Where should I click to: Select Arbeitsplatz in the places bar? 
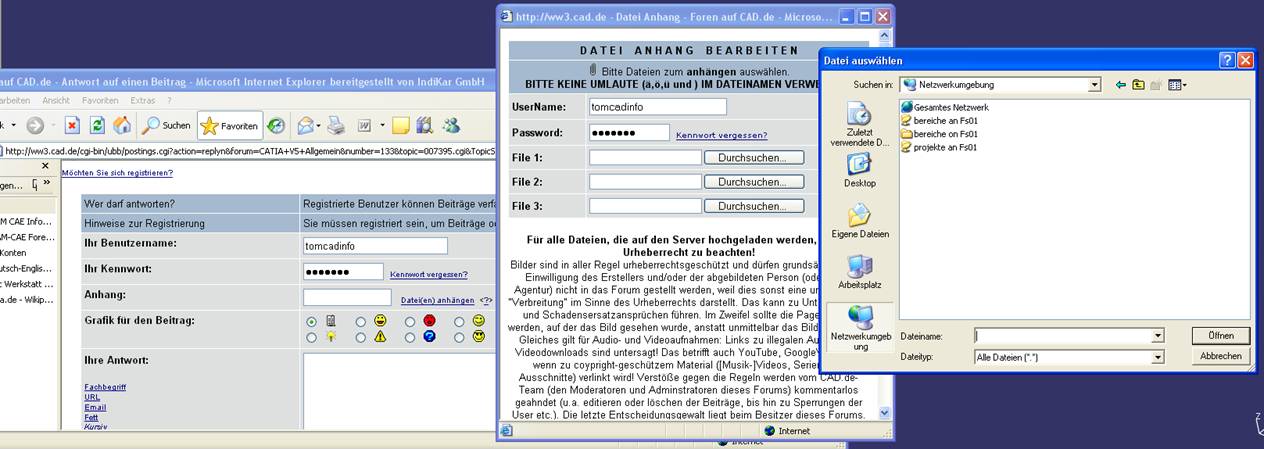pos(860,273)
